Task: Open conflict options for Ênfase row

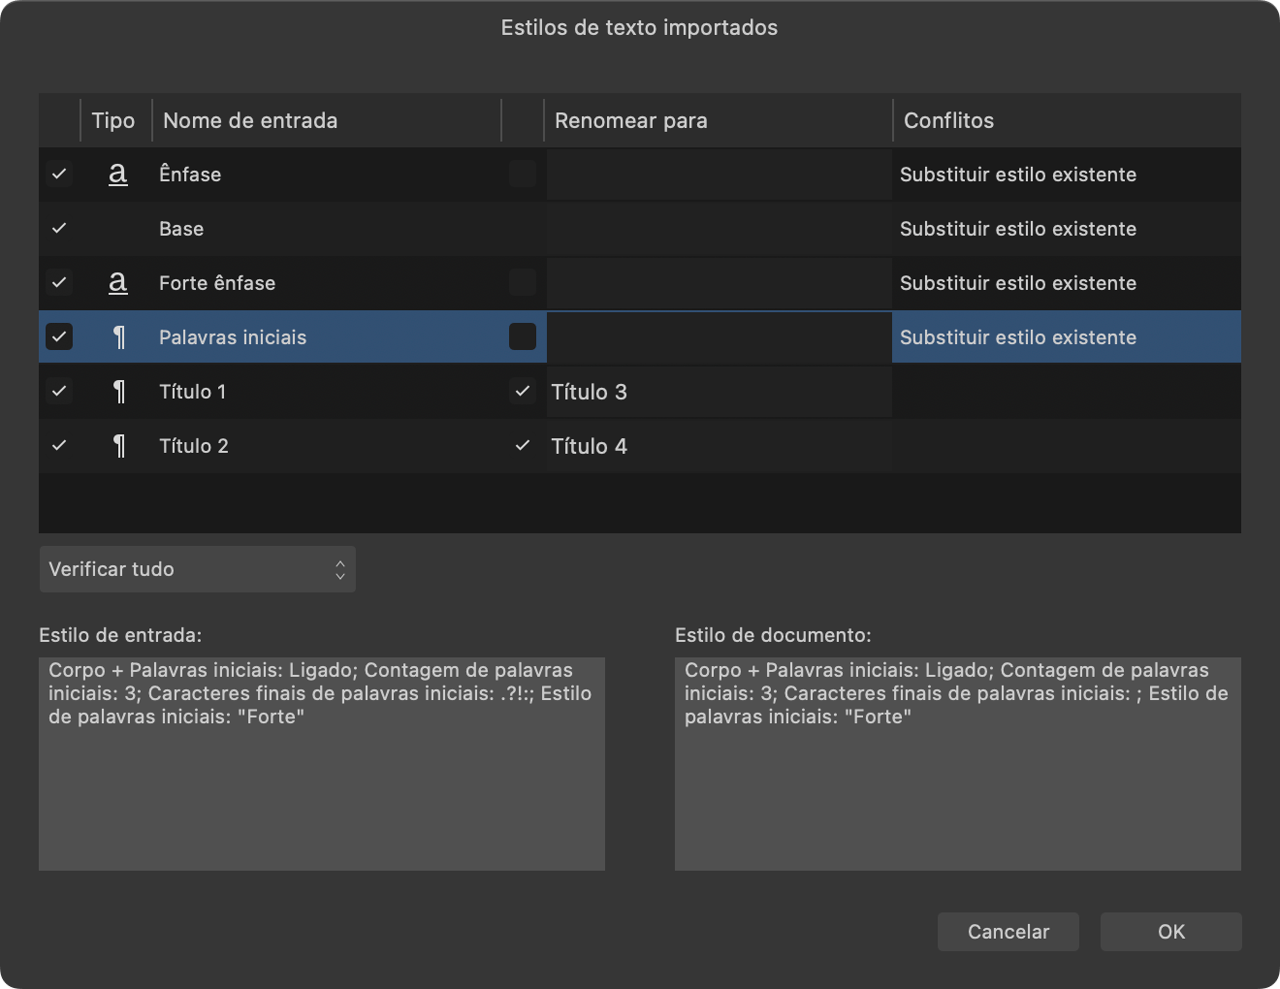Action: (1065, 174)
